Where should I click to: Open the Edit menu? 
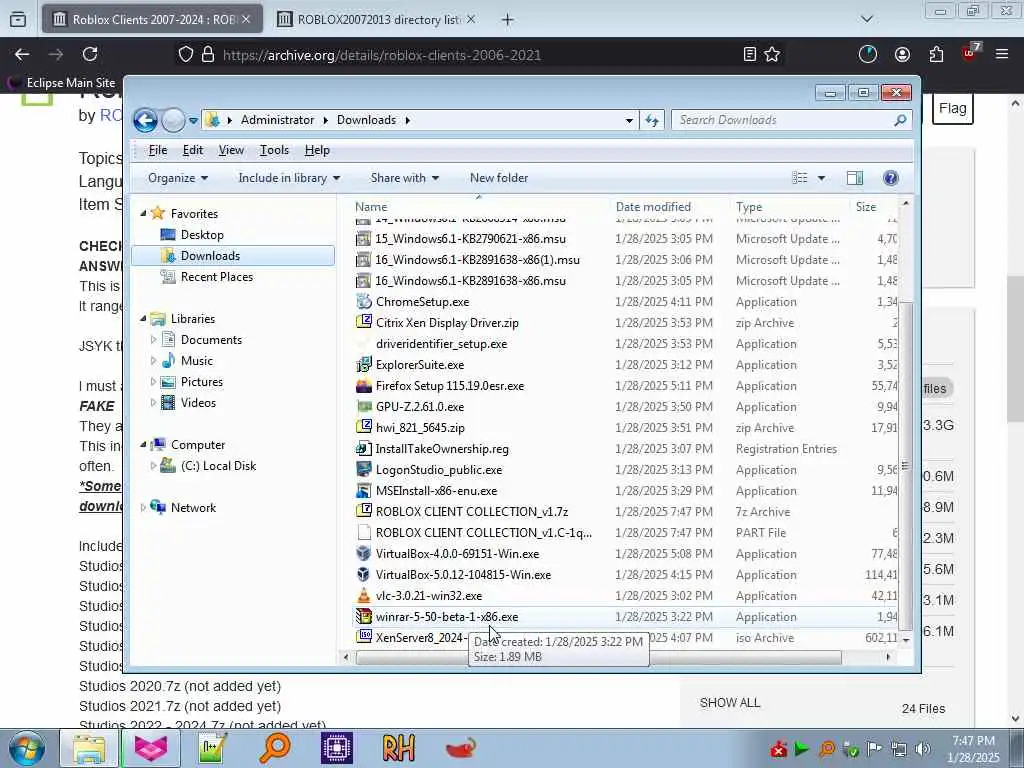(x=193, y=150)
